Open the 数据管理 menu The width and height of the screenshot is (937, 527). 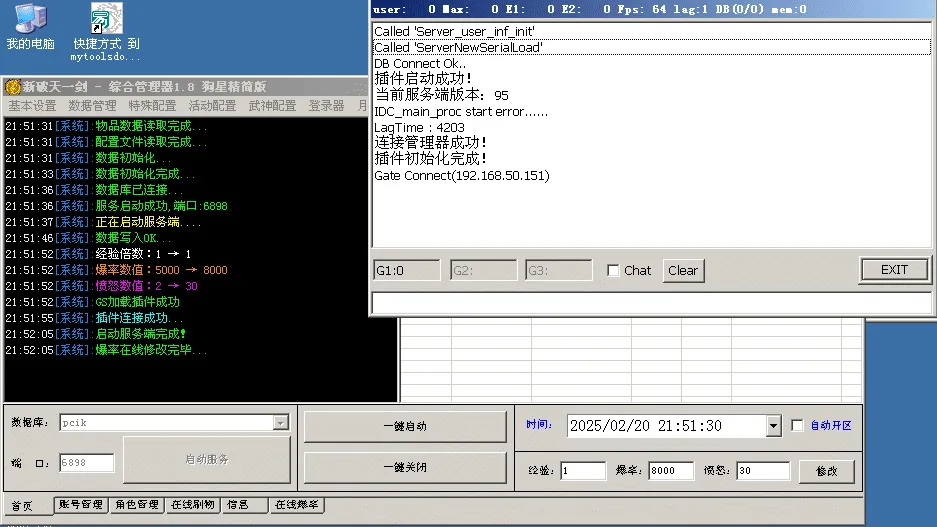tap(92, 106)
